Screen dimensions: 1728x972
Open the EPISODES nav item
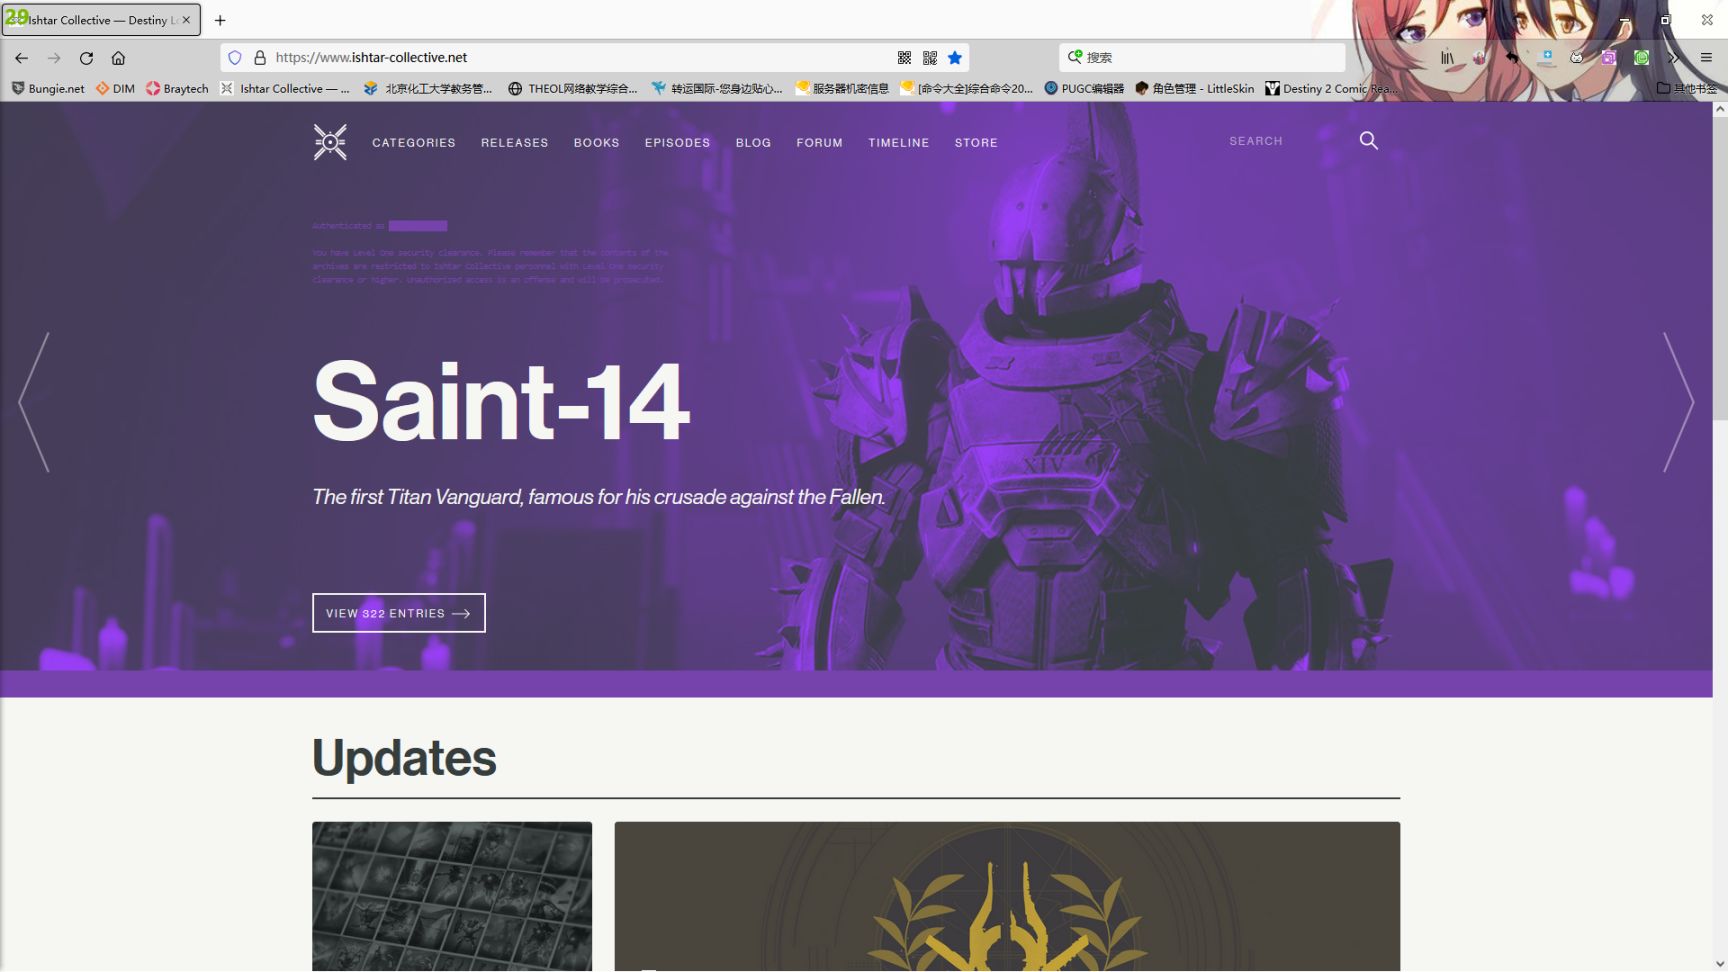(677, 143)
